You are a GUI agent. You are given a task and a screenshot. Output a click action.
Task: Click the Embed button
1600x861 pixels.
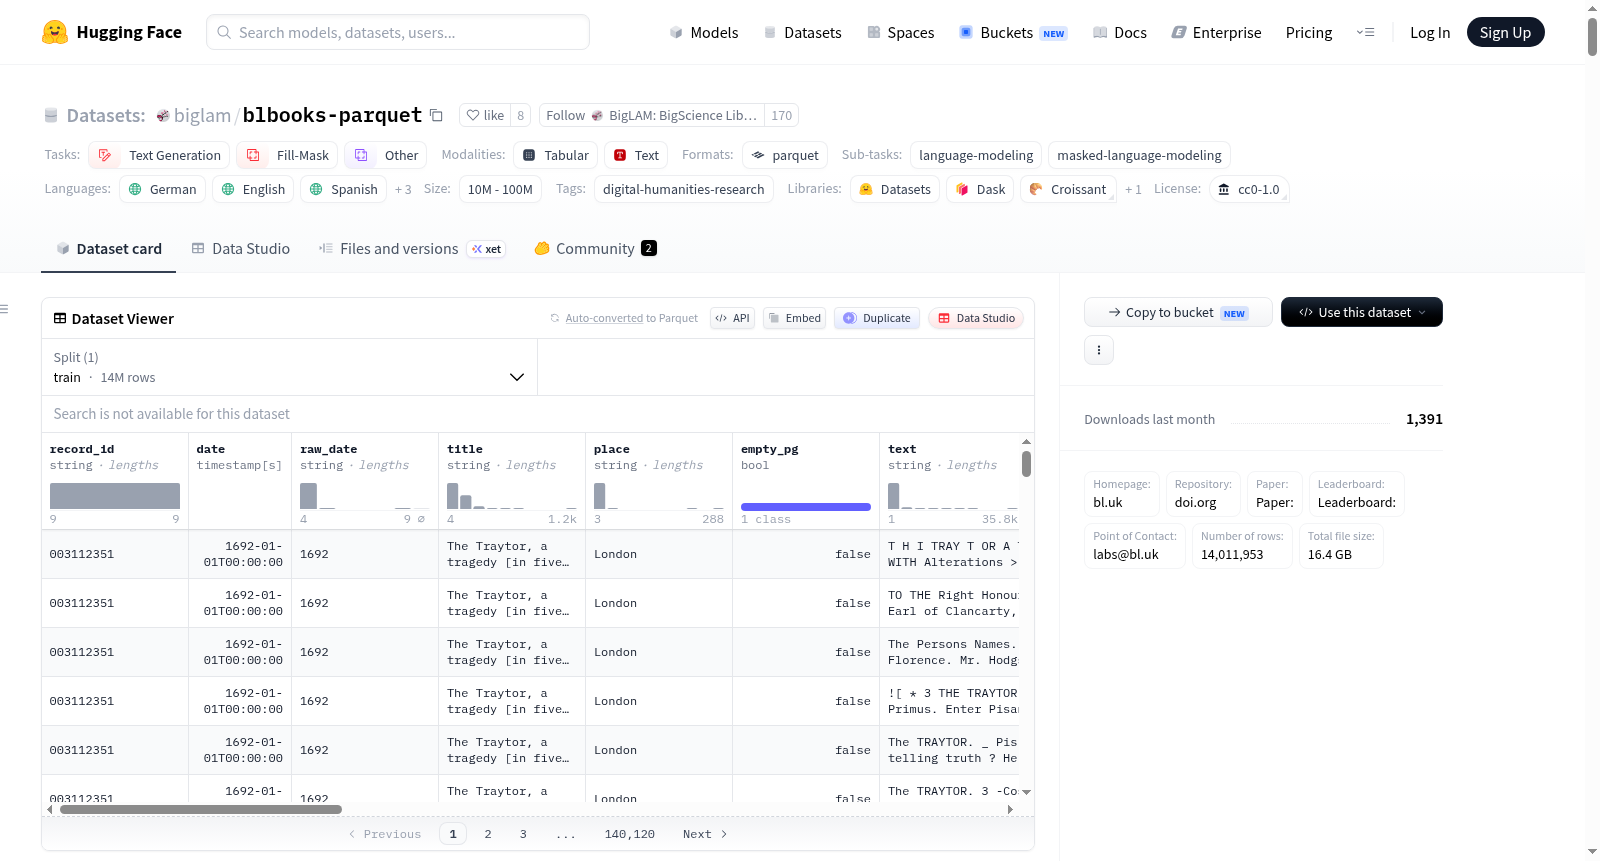click(x=794, y=318)
